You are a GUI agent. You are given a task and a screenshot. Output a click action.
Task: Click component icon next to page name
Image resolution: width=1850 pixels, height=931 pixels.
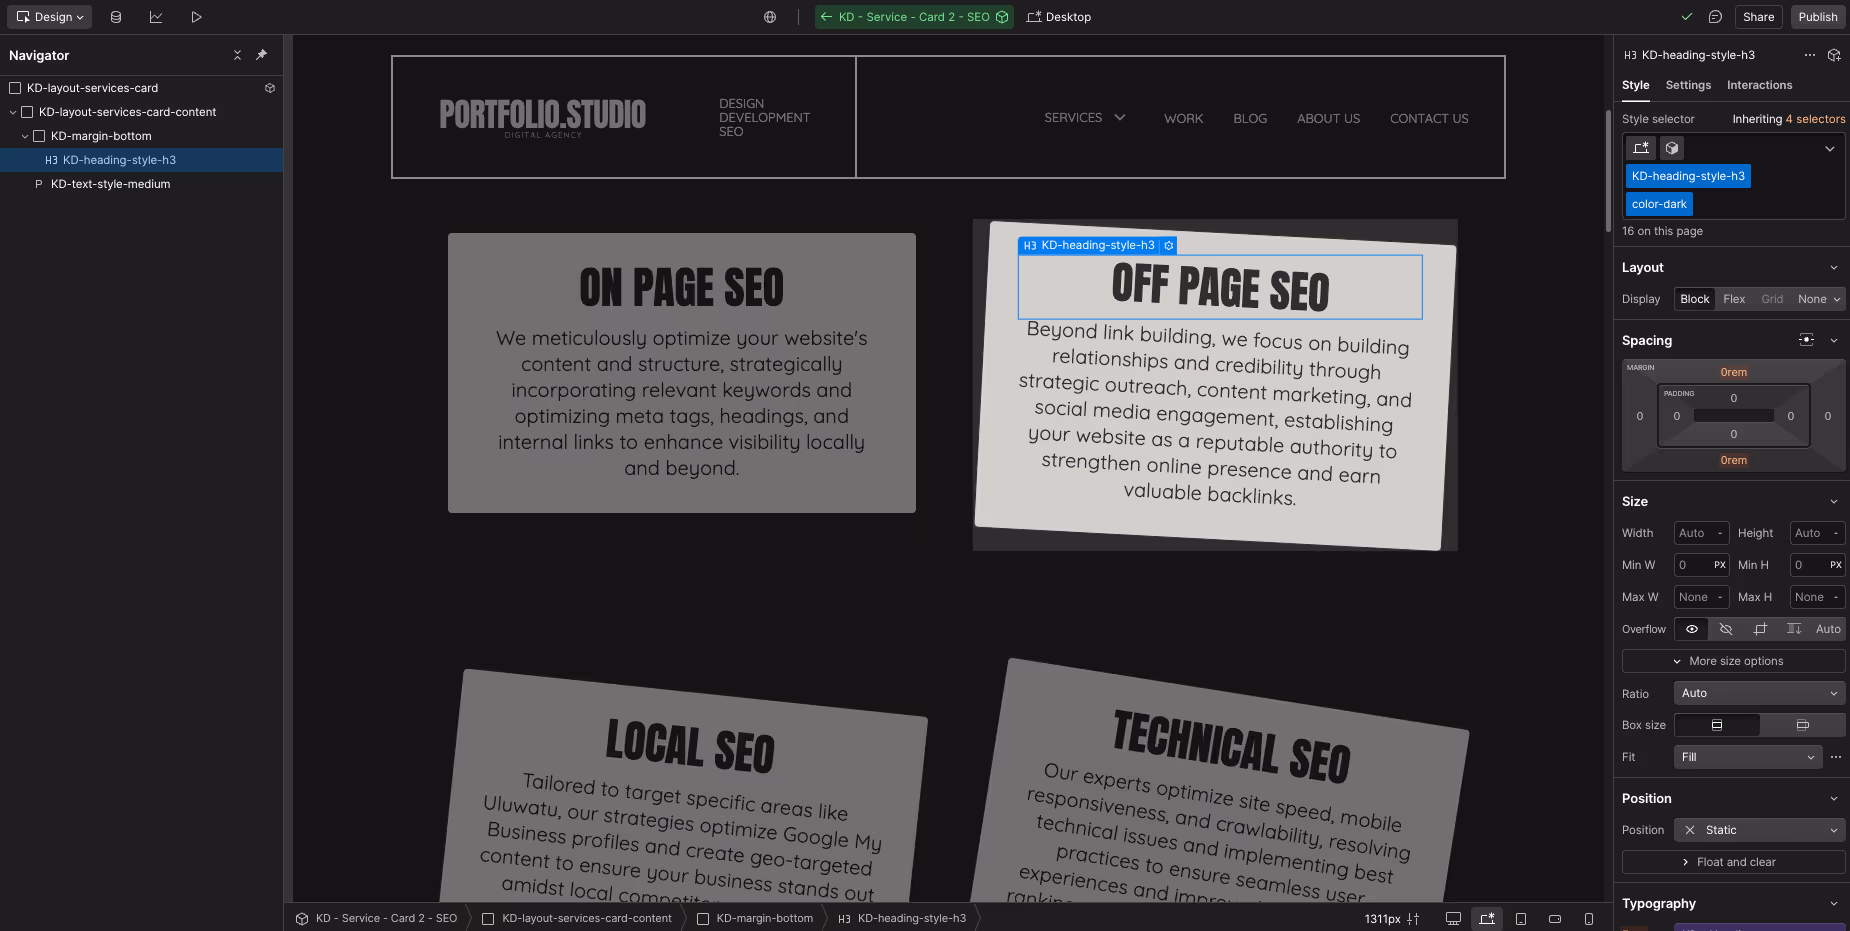click(x=1002, y=17)
